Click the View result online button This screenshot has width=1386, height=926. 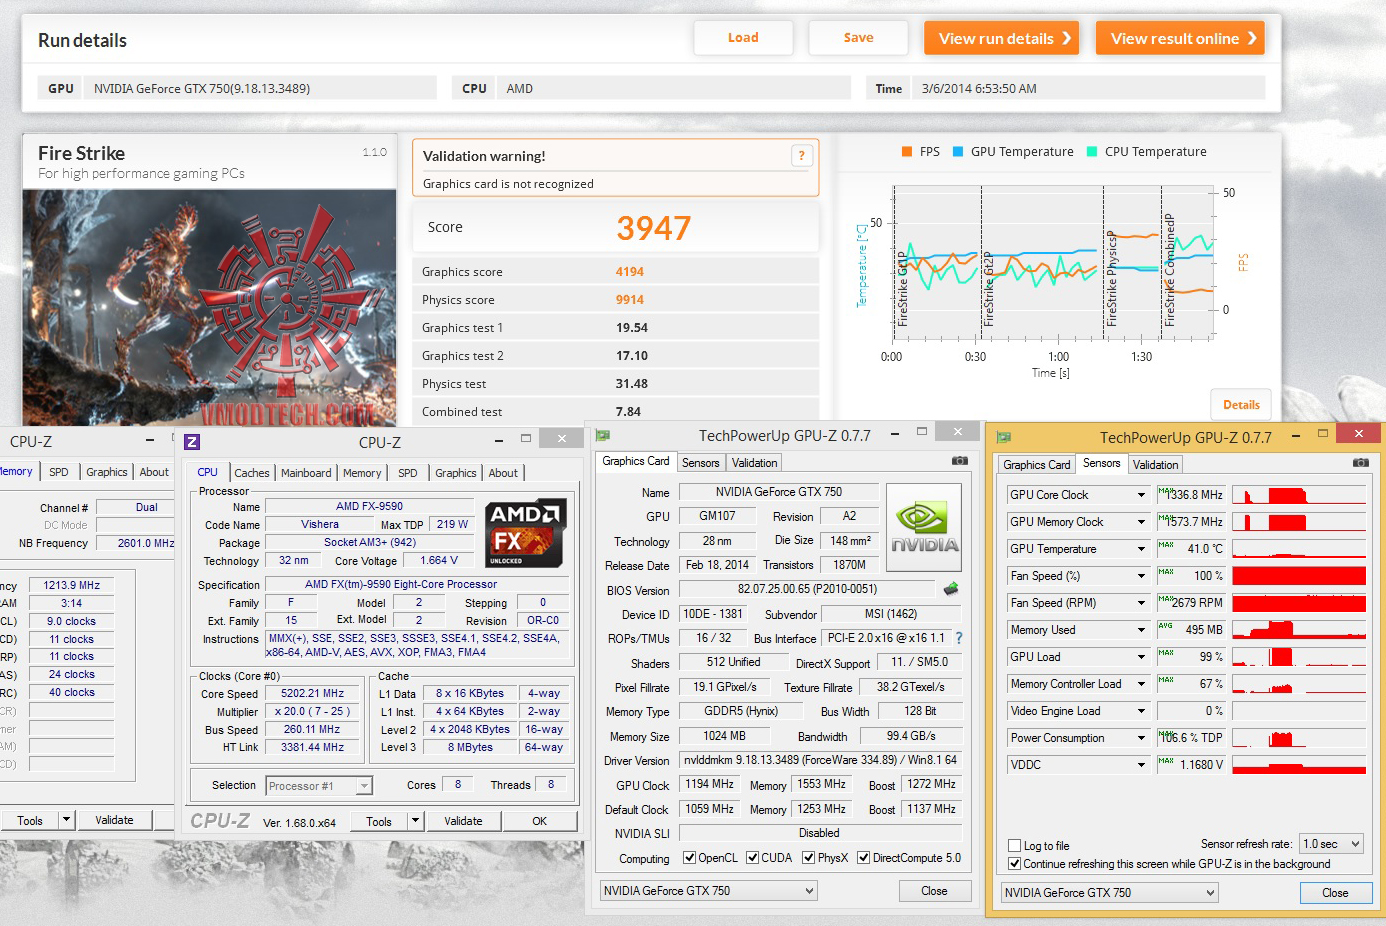[x=1180, y=38]
